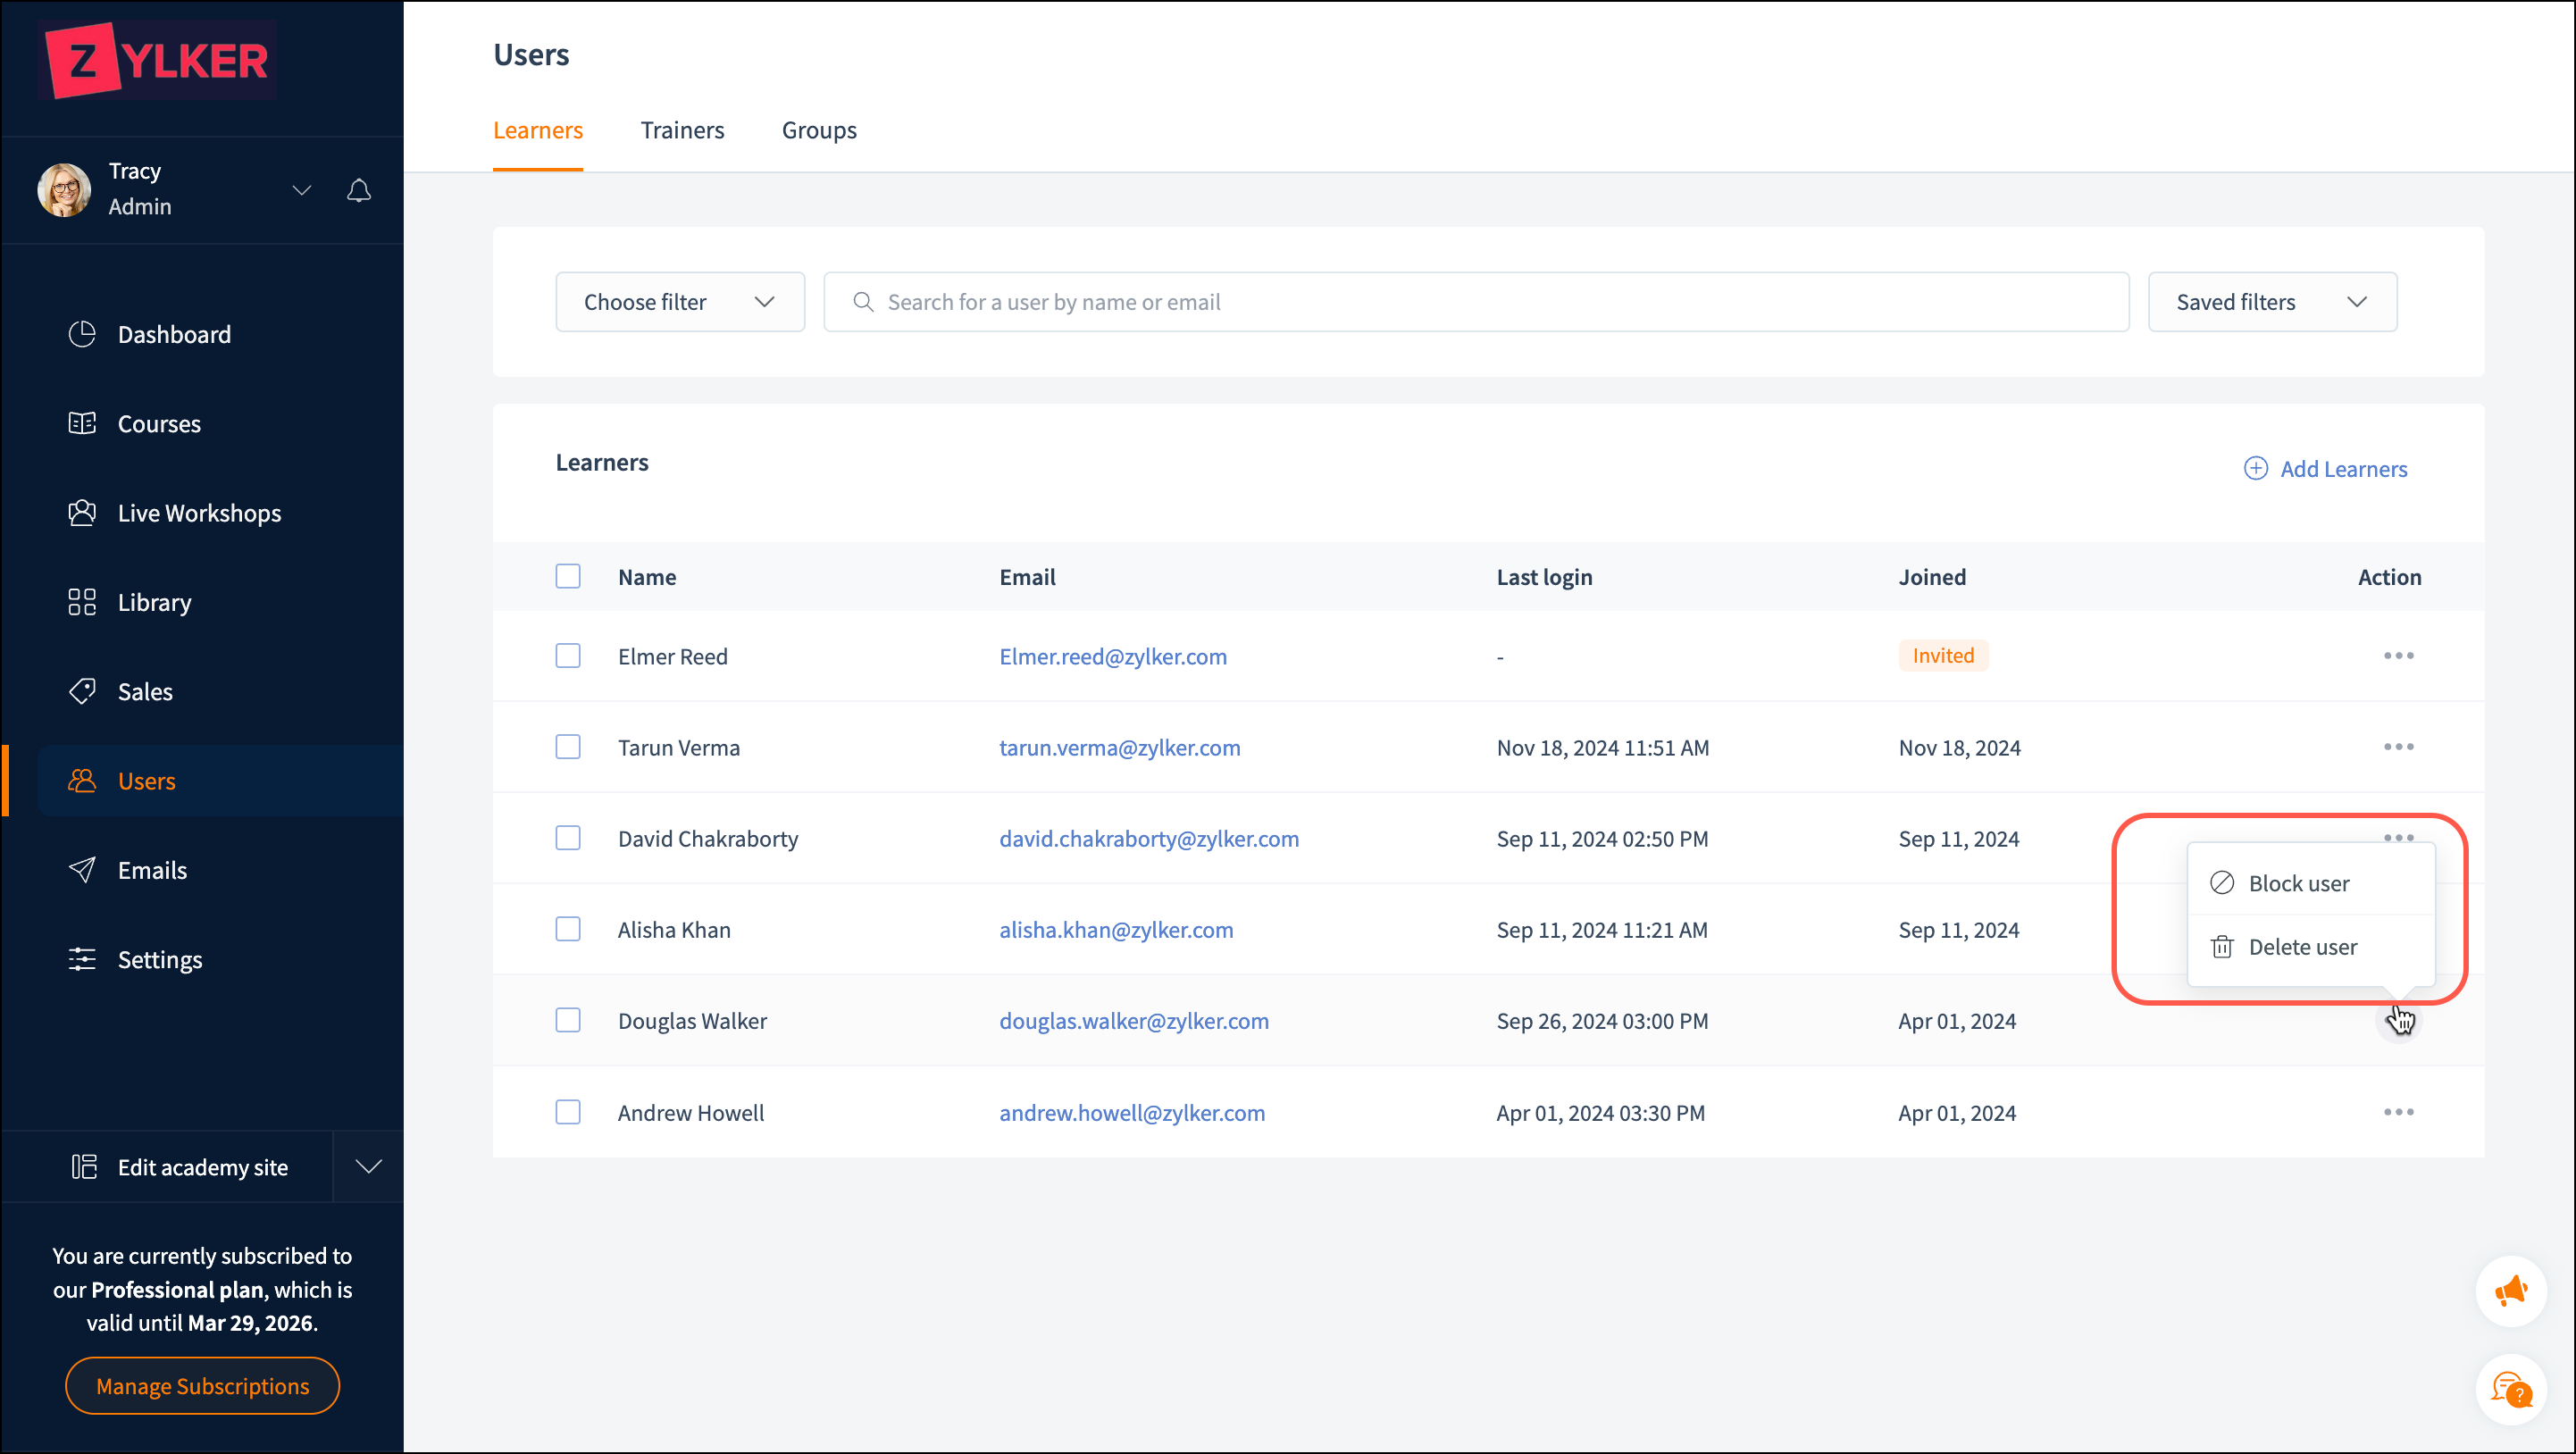
Task: Switch to the Trainers tab
Action: 682,130
